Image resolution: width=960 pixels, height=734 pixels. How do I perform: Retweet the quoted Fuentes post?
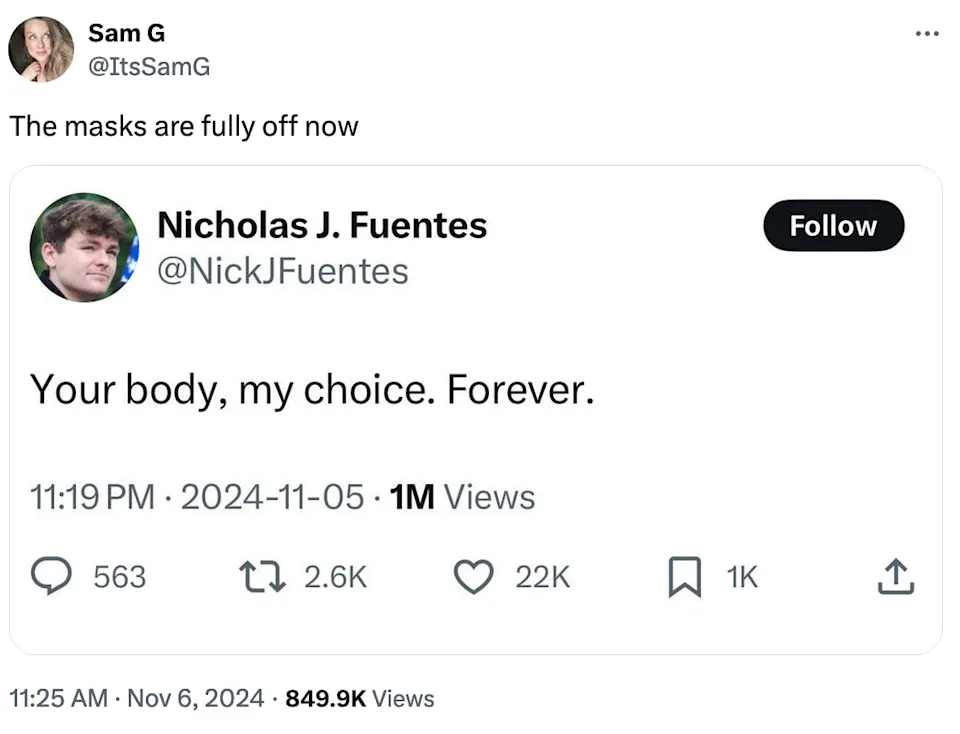(262, 577)
